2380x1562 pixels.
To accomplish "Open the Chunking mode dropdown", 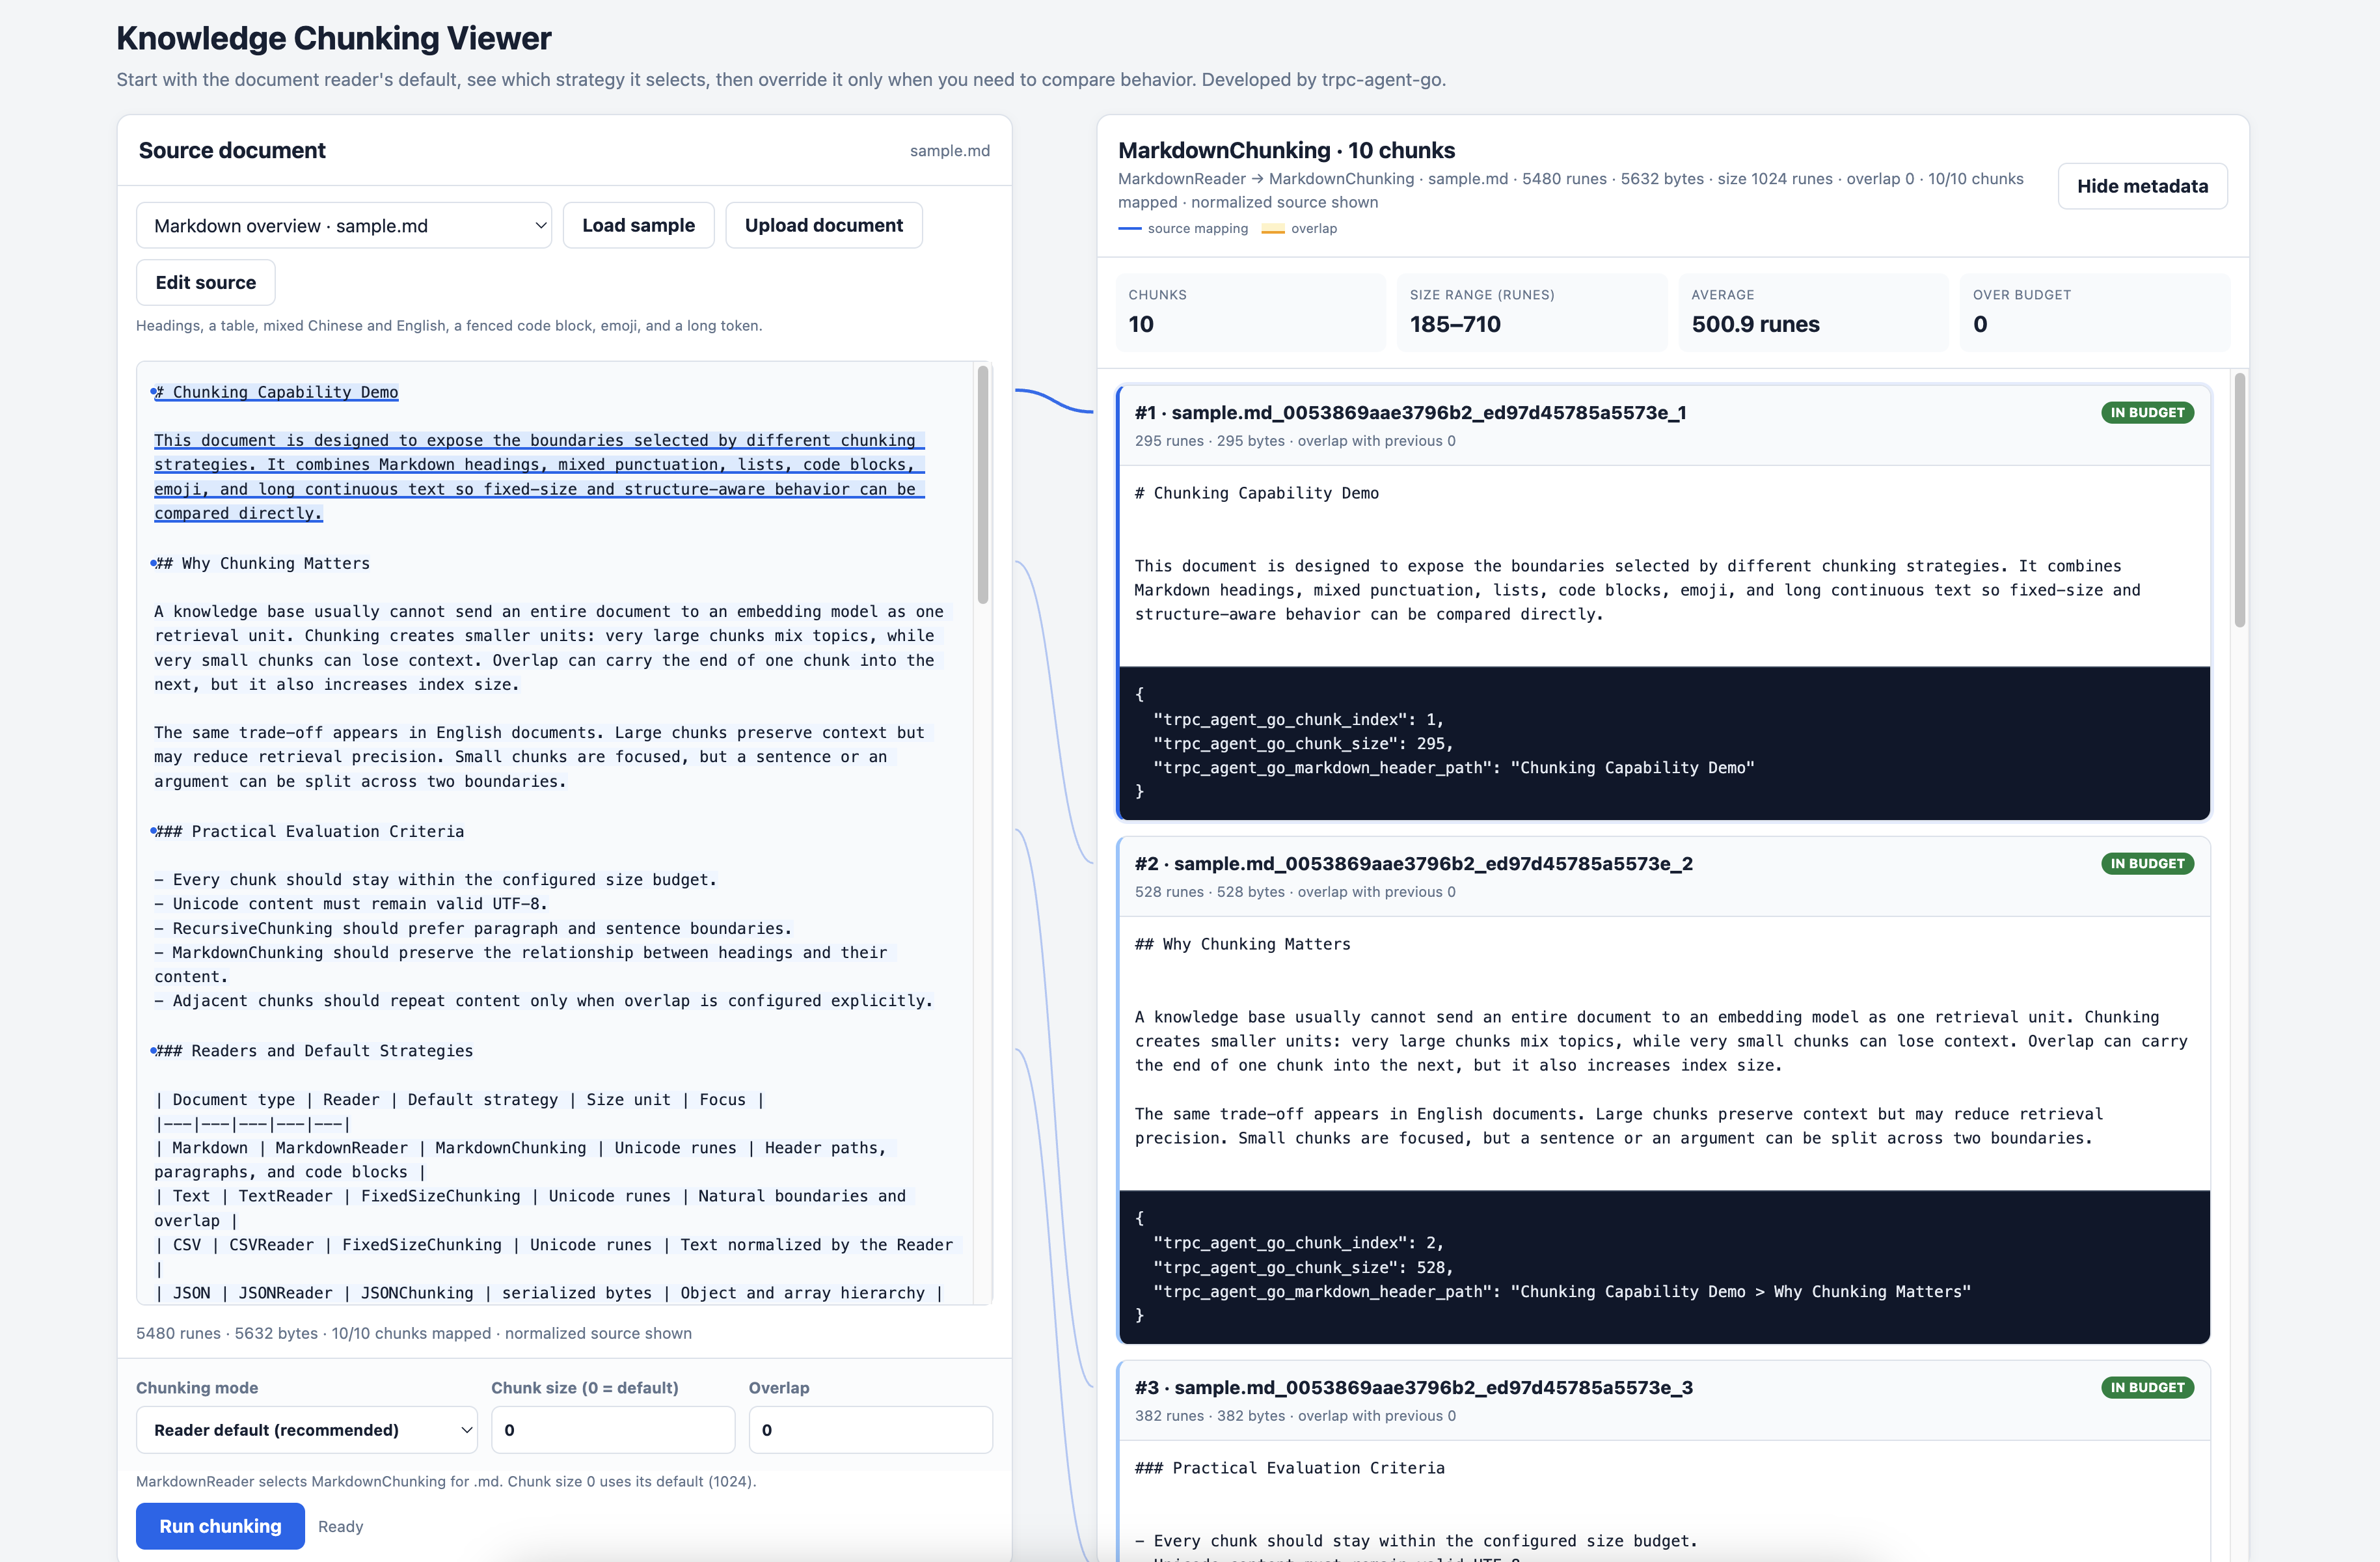I will pos(306,1430).
